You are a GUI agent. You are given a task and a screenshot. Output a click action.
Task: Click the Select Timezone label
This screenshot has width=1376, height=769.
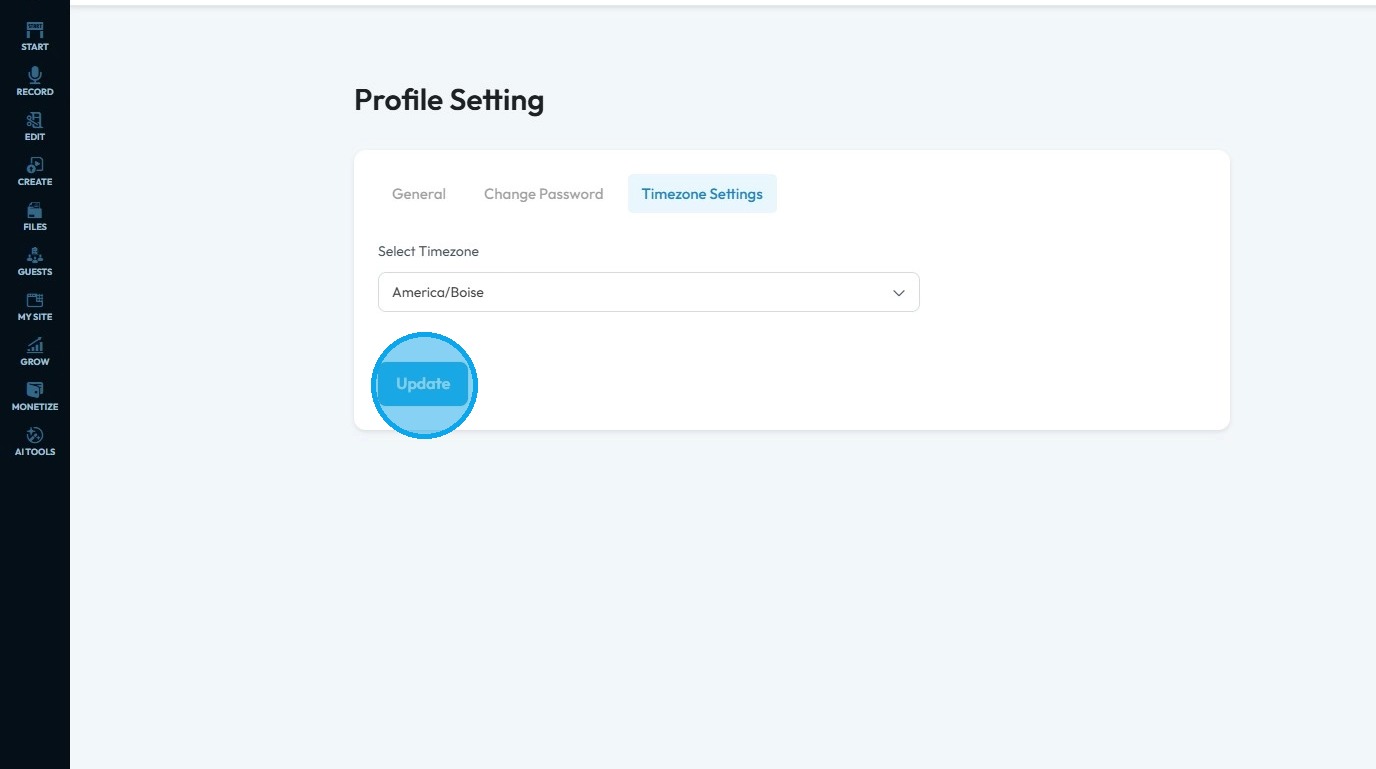click(428, 252)
